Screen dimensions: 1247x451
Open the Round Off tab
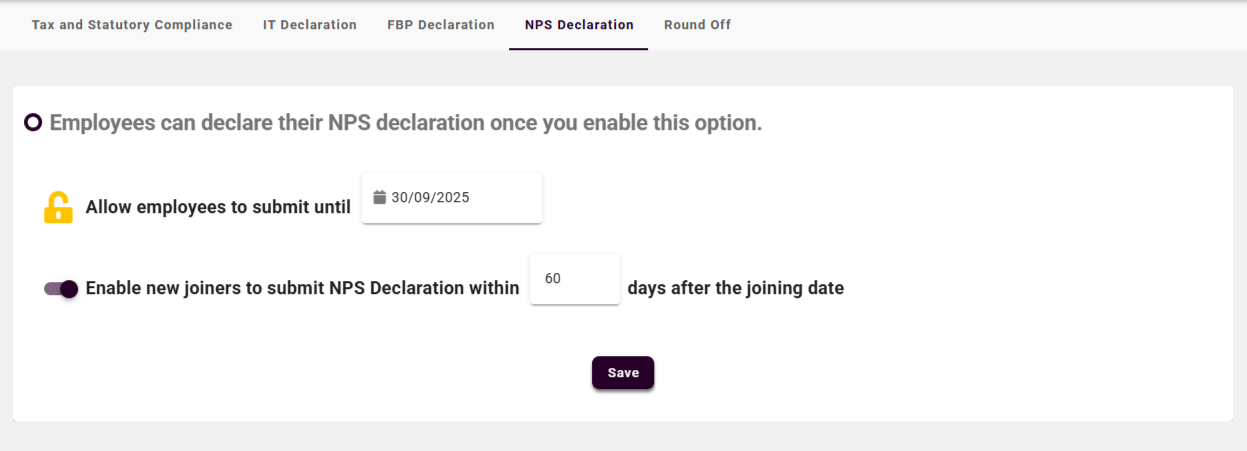coord(697,25)
